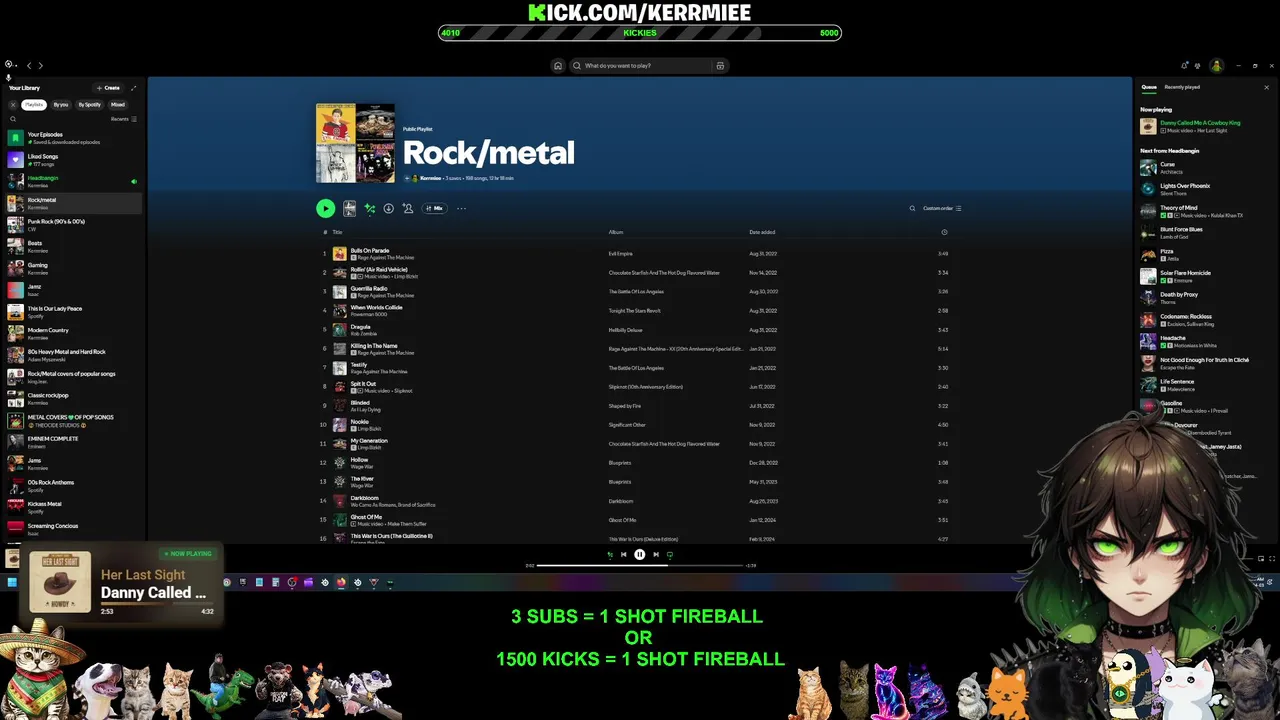1280x720 pixels.
Task: Play Dragula track
Action: point(640,330)
